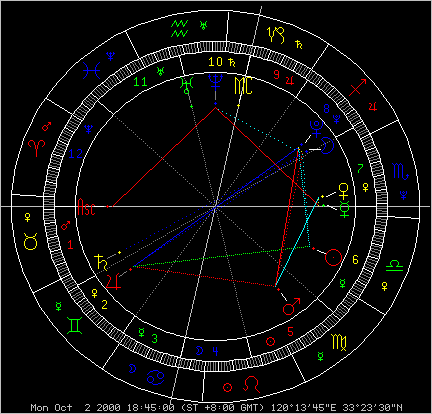Click the green Gemini zodiac sign
This screenshot has height=414, width=432.
pyautogui.click(x=75, y=326)
